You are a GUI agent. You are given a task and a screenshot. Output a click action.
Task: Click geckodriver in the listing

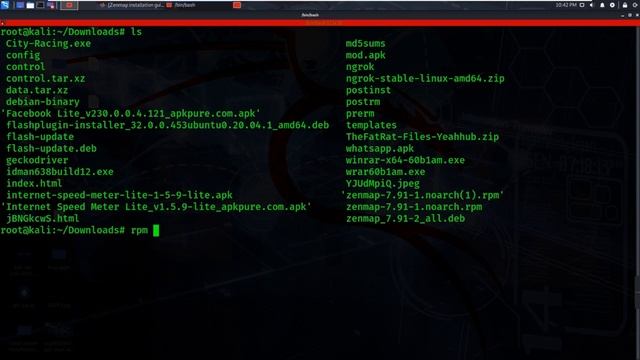pyautogui.click(x=37, y=160)
